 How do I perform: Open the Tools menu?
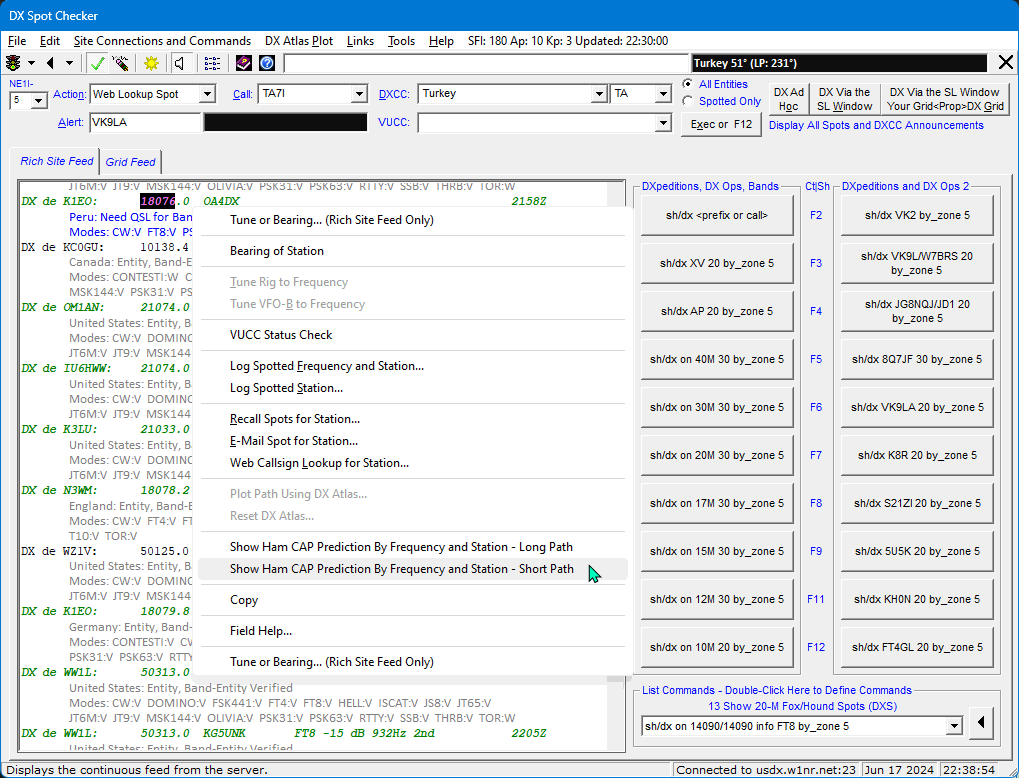(401, 41)
